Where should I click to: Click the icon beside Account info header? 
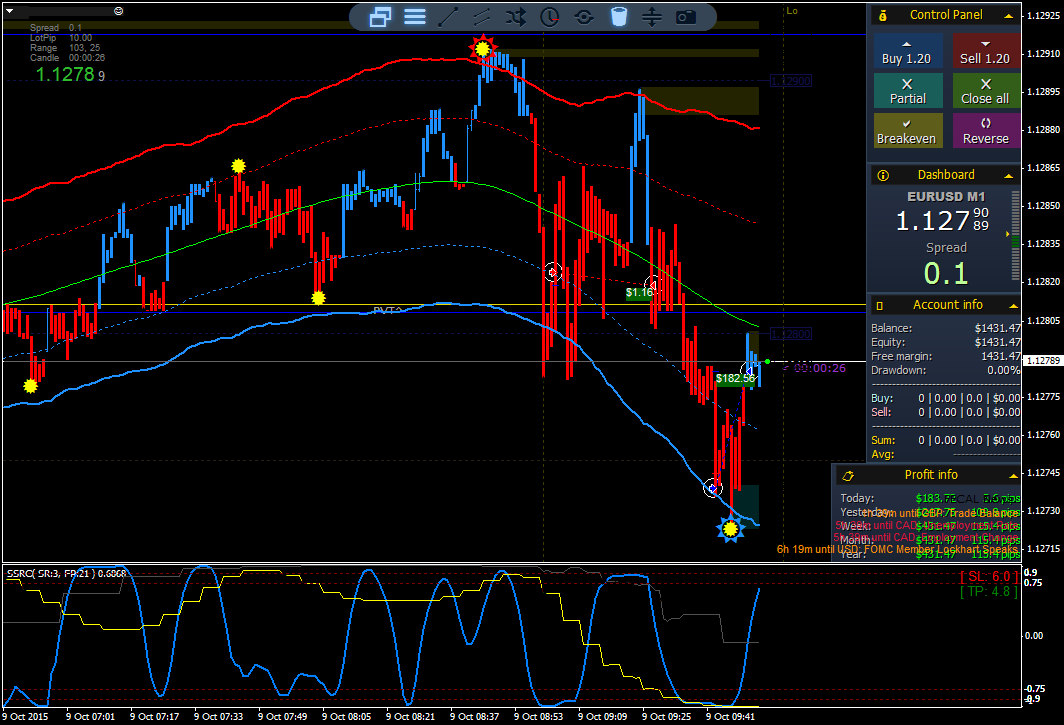point(880,305)
